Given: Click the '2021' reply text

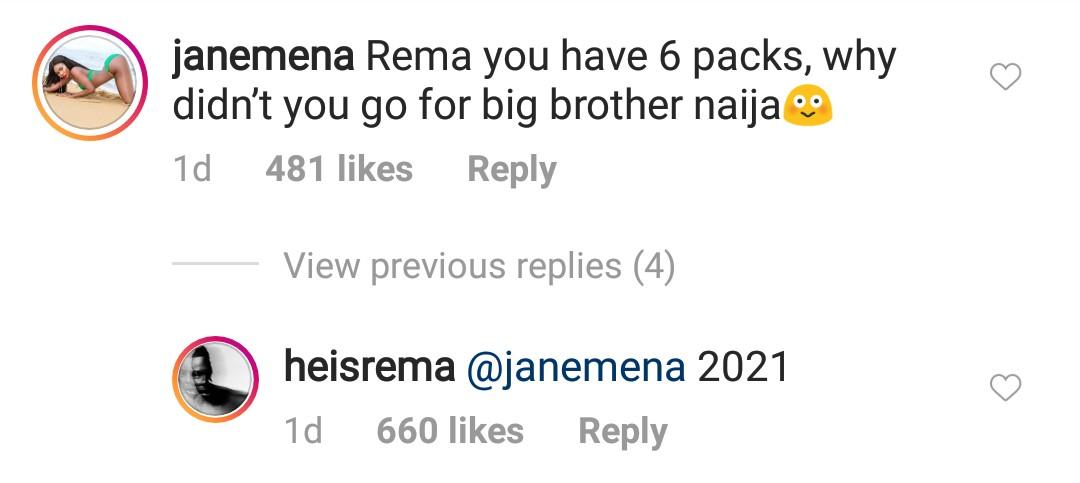Looking at the screenshot, I should (x=742, y=367).
